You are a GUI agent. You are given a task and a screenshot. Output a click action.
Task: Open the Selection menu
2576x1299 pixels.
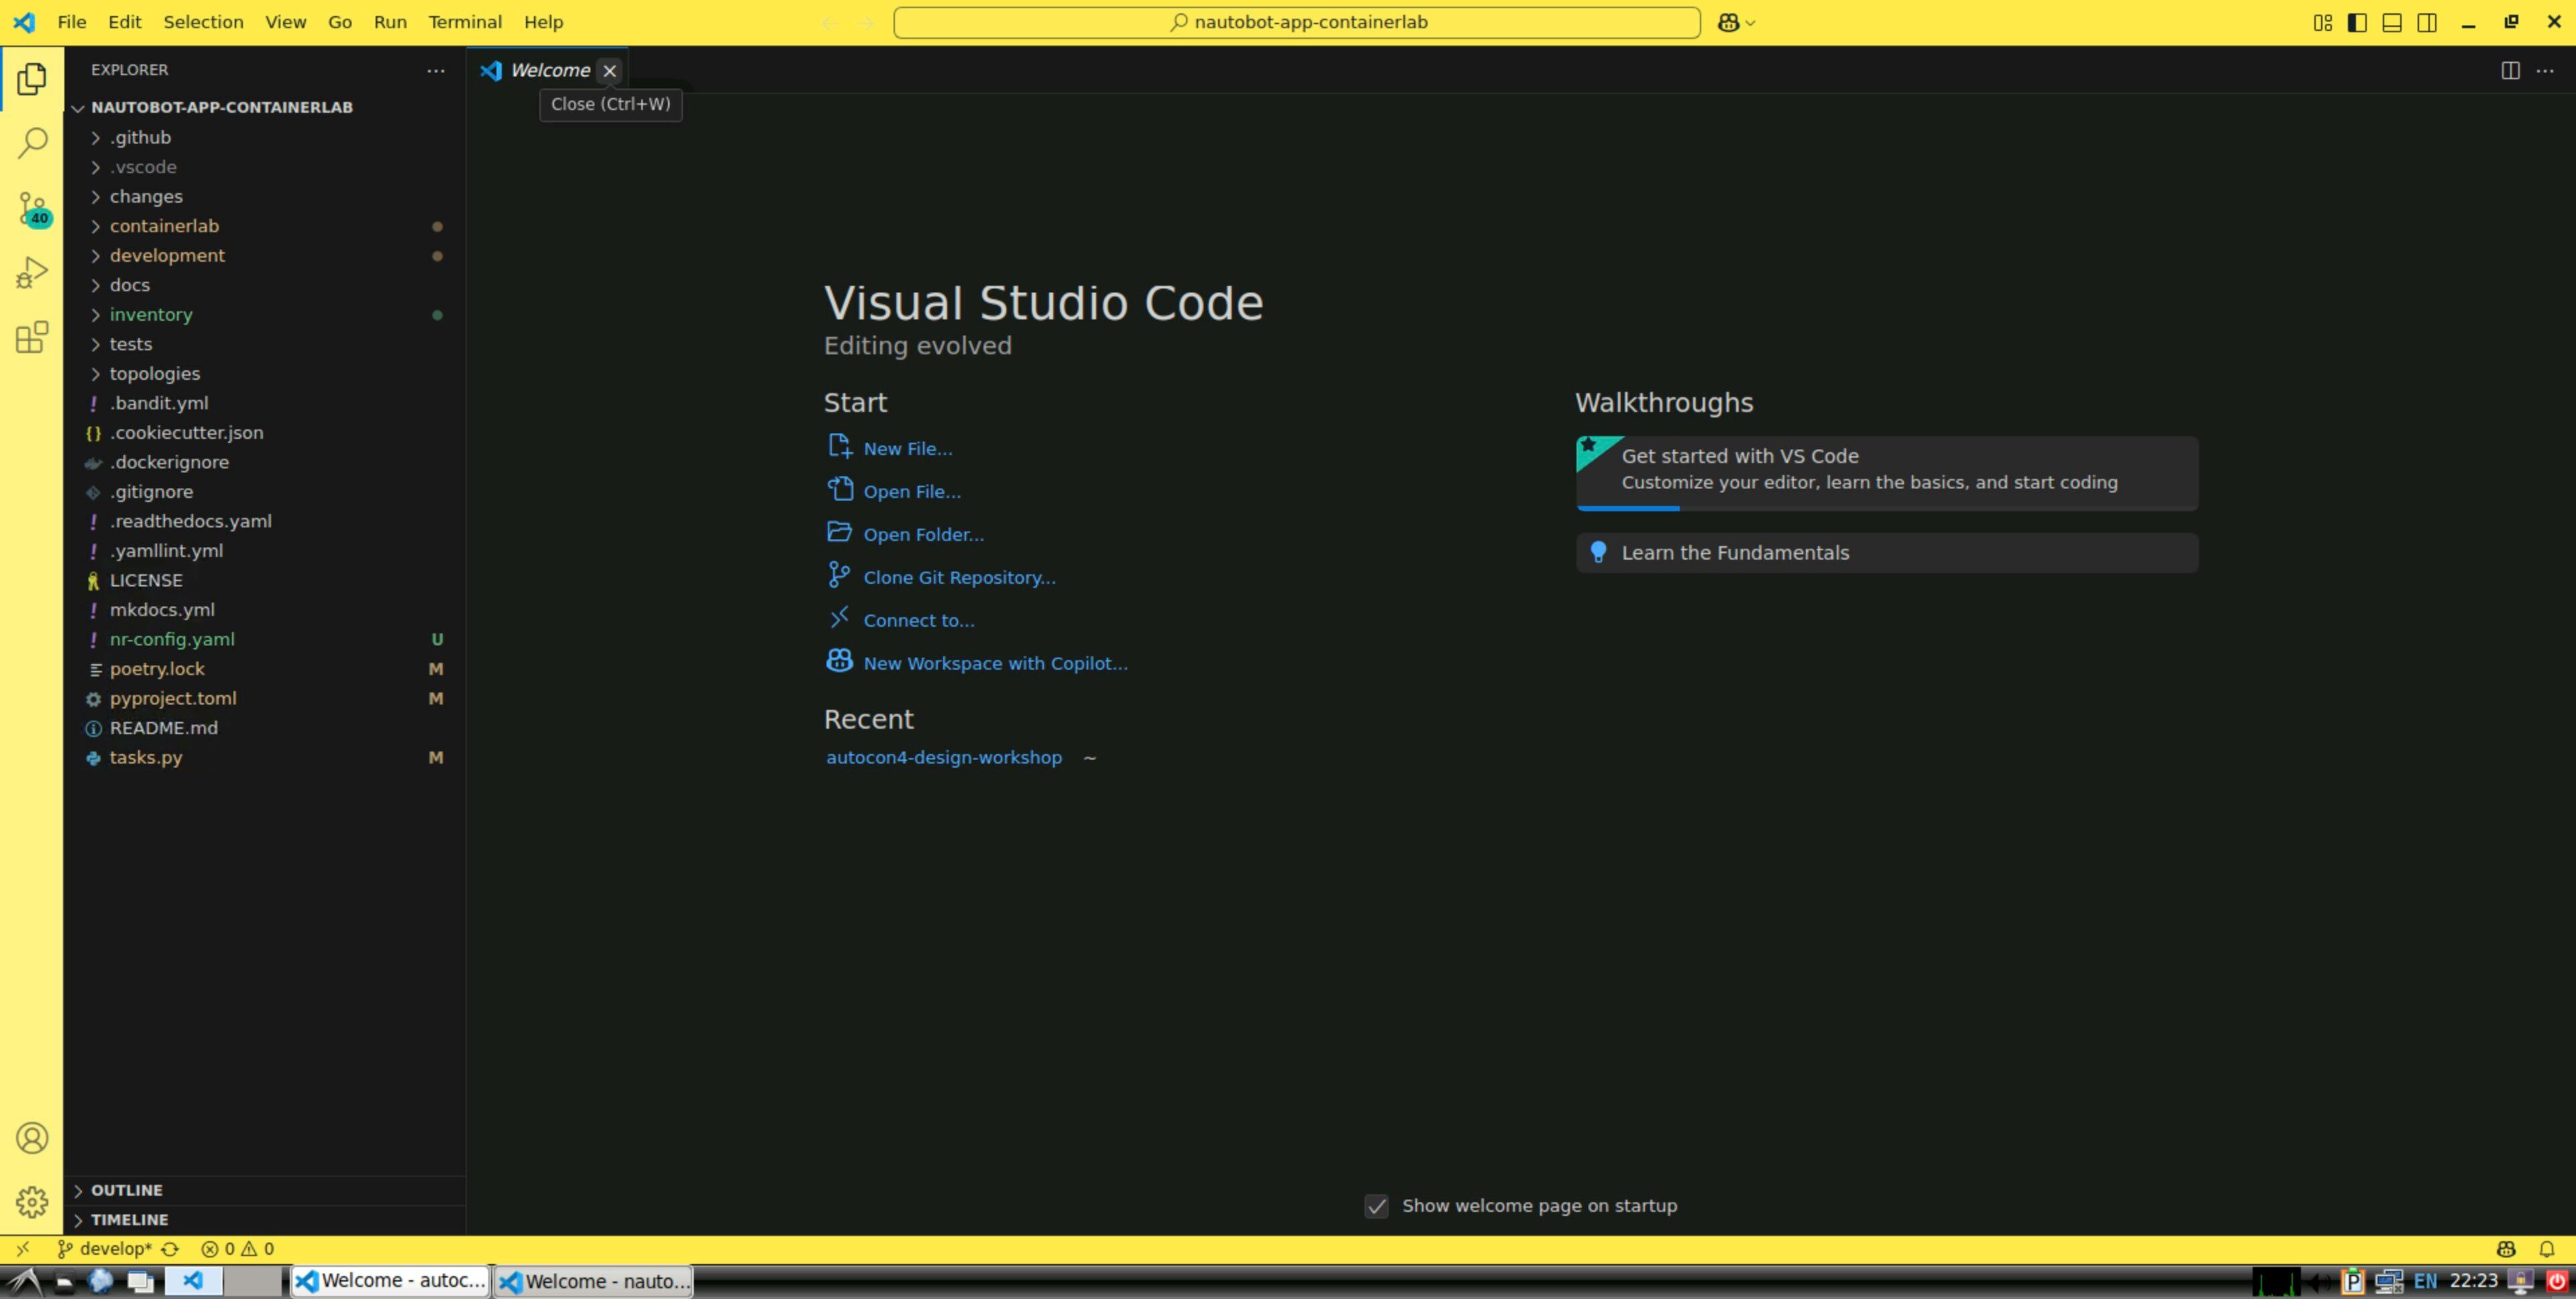pyautogui.click(x=203, y=22)
